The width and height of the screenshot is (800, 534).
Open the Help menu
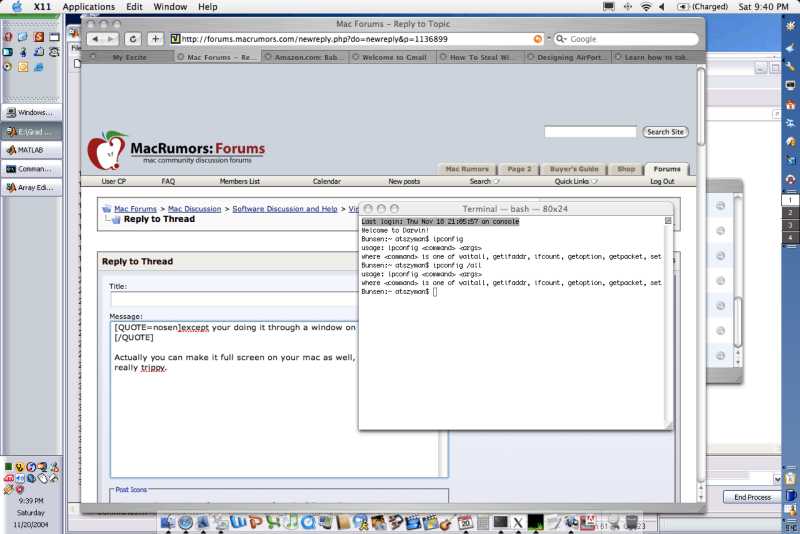coord(208,7)
